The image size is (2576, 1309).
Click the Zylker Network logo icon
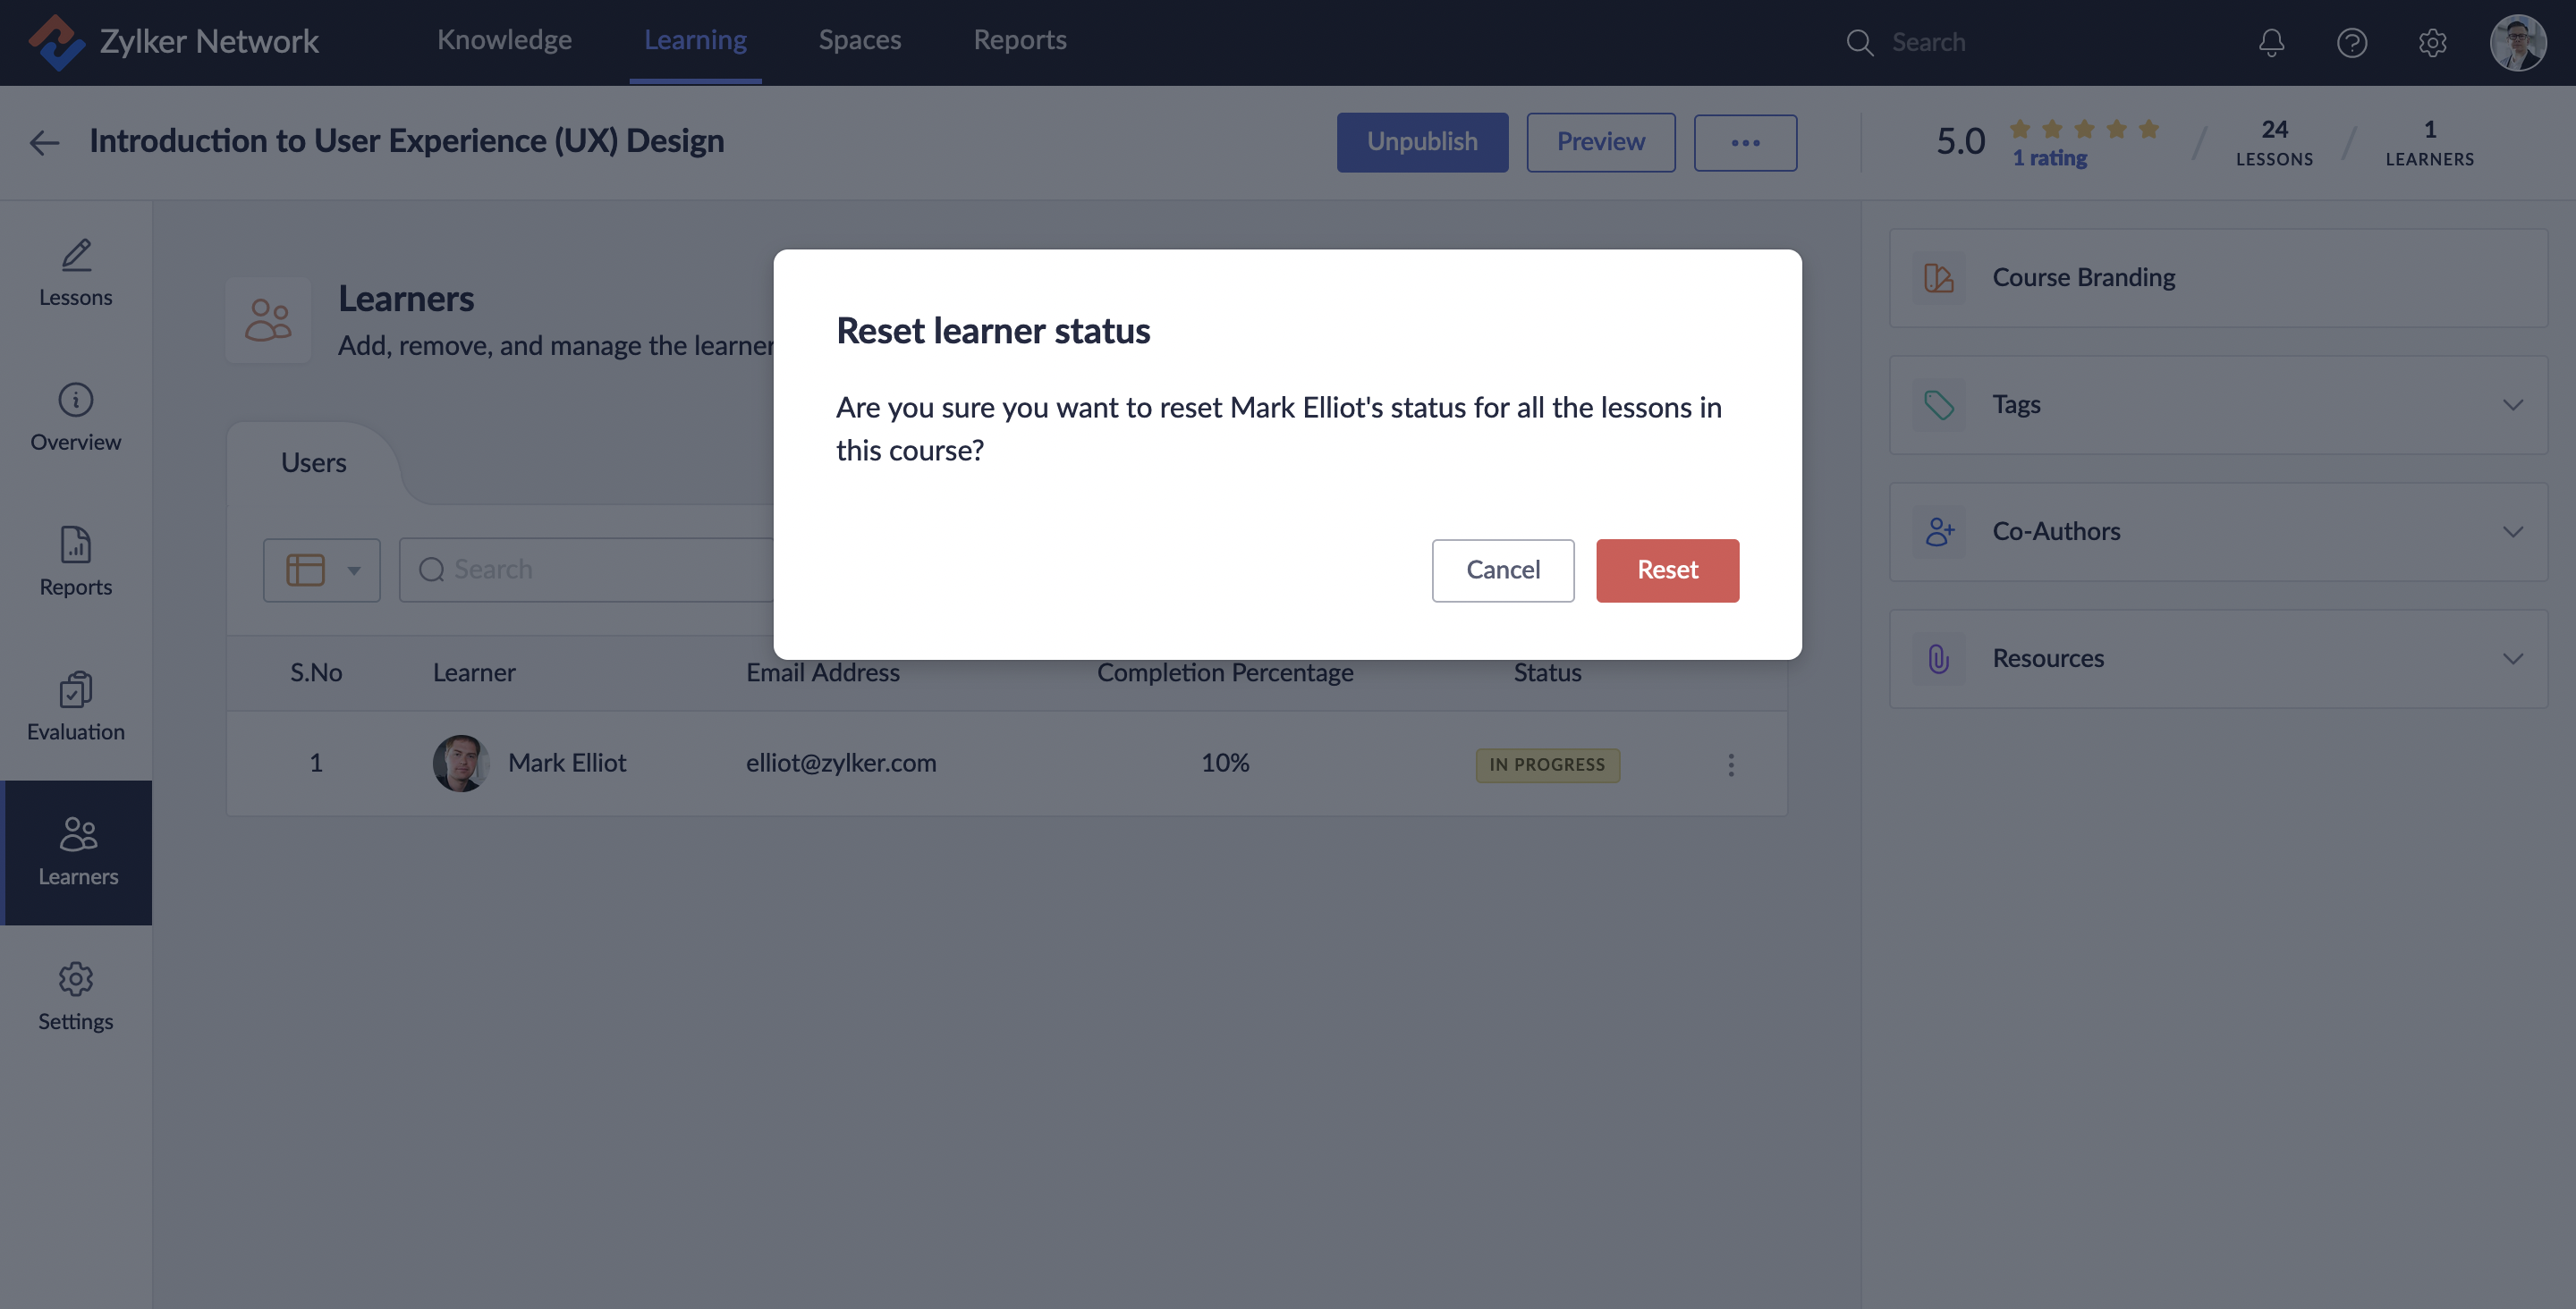tap(56, 42)
